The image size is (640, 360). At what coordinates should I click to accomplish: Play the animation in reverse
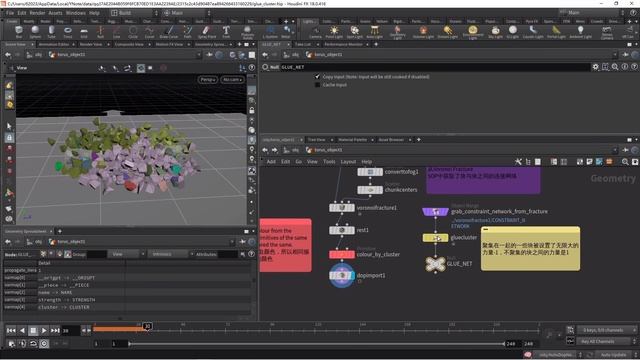point(22,330)
